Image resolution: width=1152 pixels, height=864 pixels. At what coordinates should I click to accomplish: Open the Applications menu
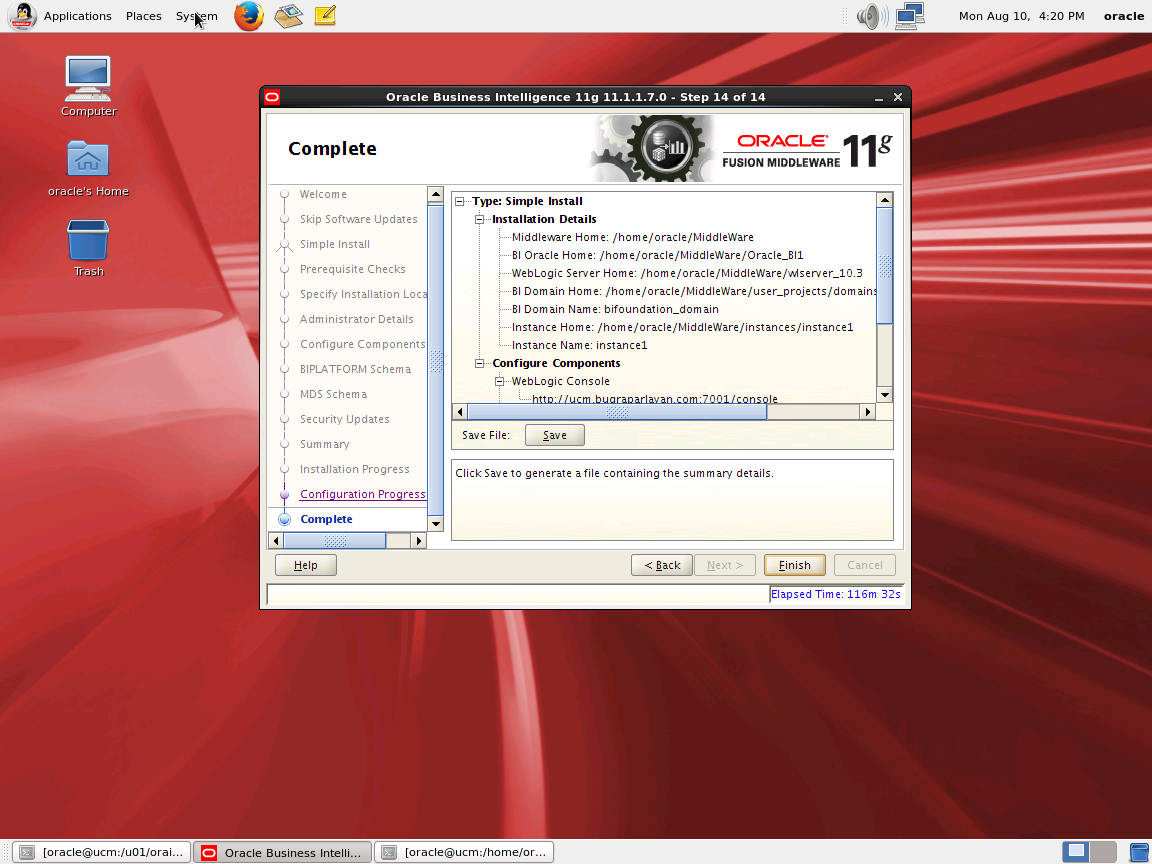pyautogui.click(x=77, y=15)
